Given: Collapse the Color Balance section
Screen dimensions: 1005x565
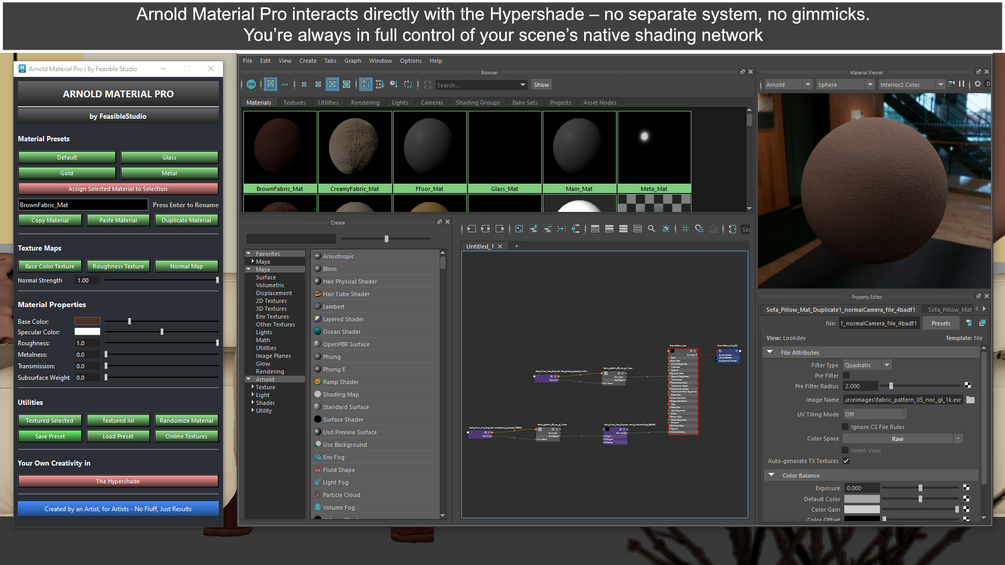Looking at the screenshot, I should pos(770,475).
